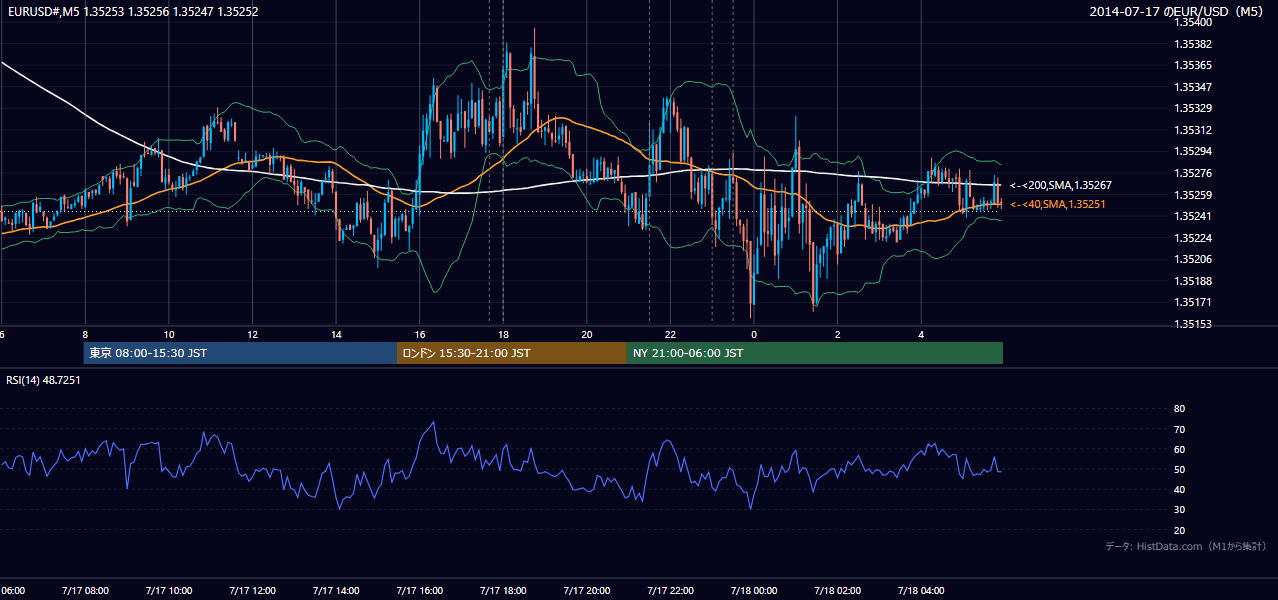
Task: Click the 7/17 12:00 time axis label
Action: (252, 591)
